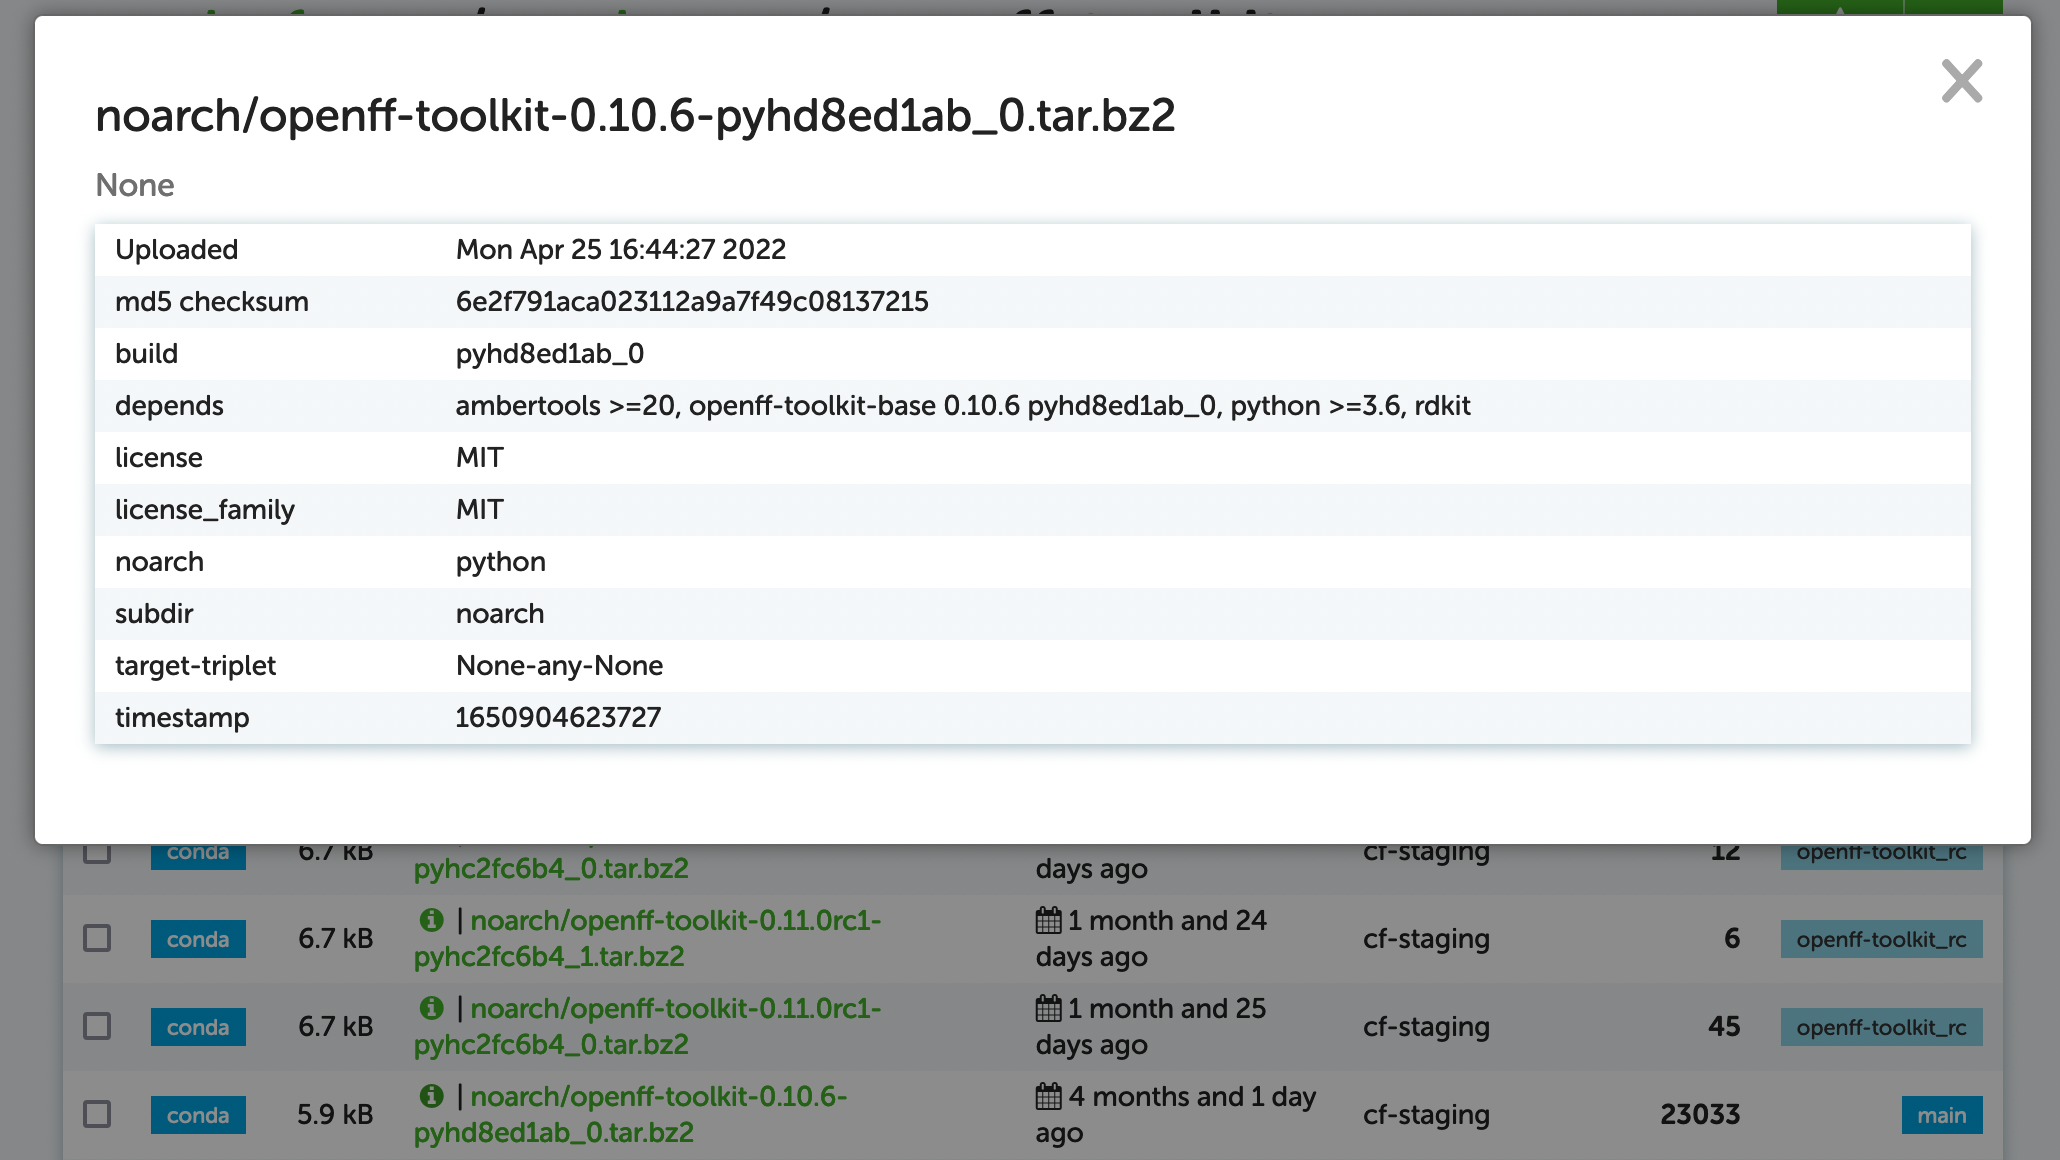Click the info icon beside openff-toolkit-0.11.0rc1-pyhc2fc6b4_1
2060x1160 pixels.
434,922
